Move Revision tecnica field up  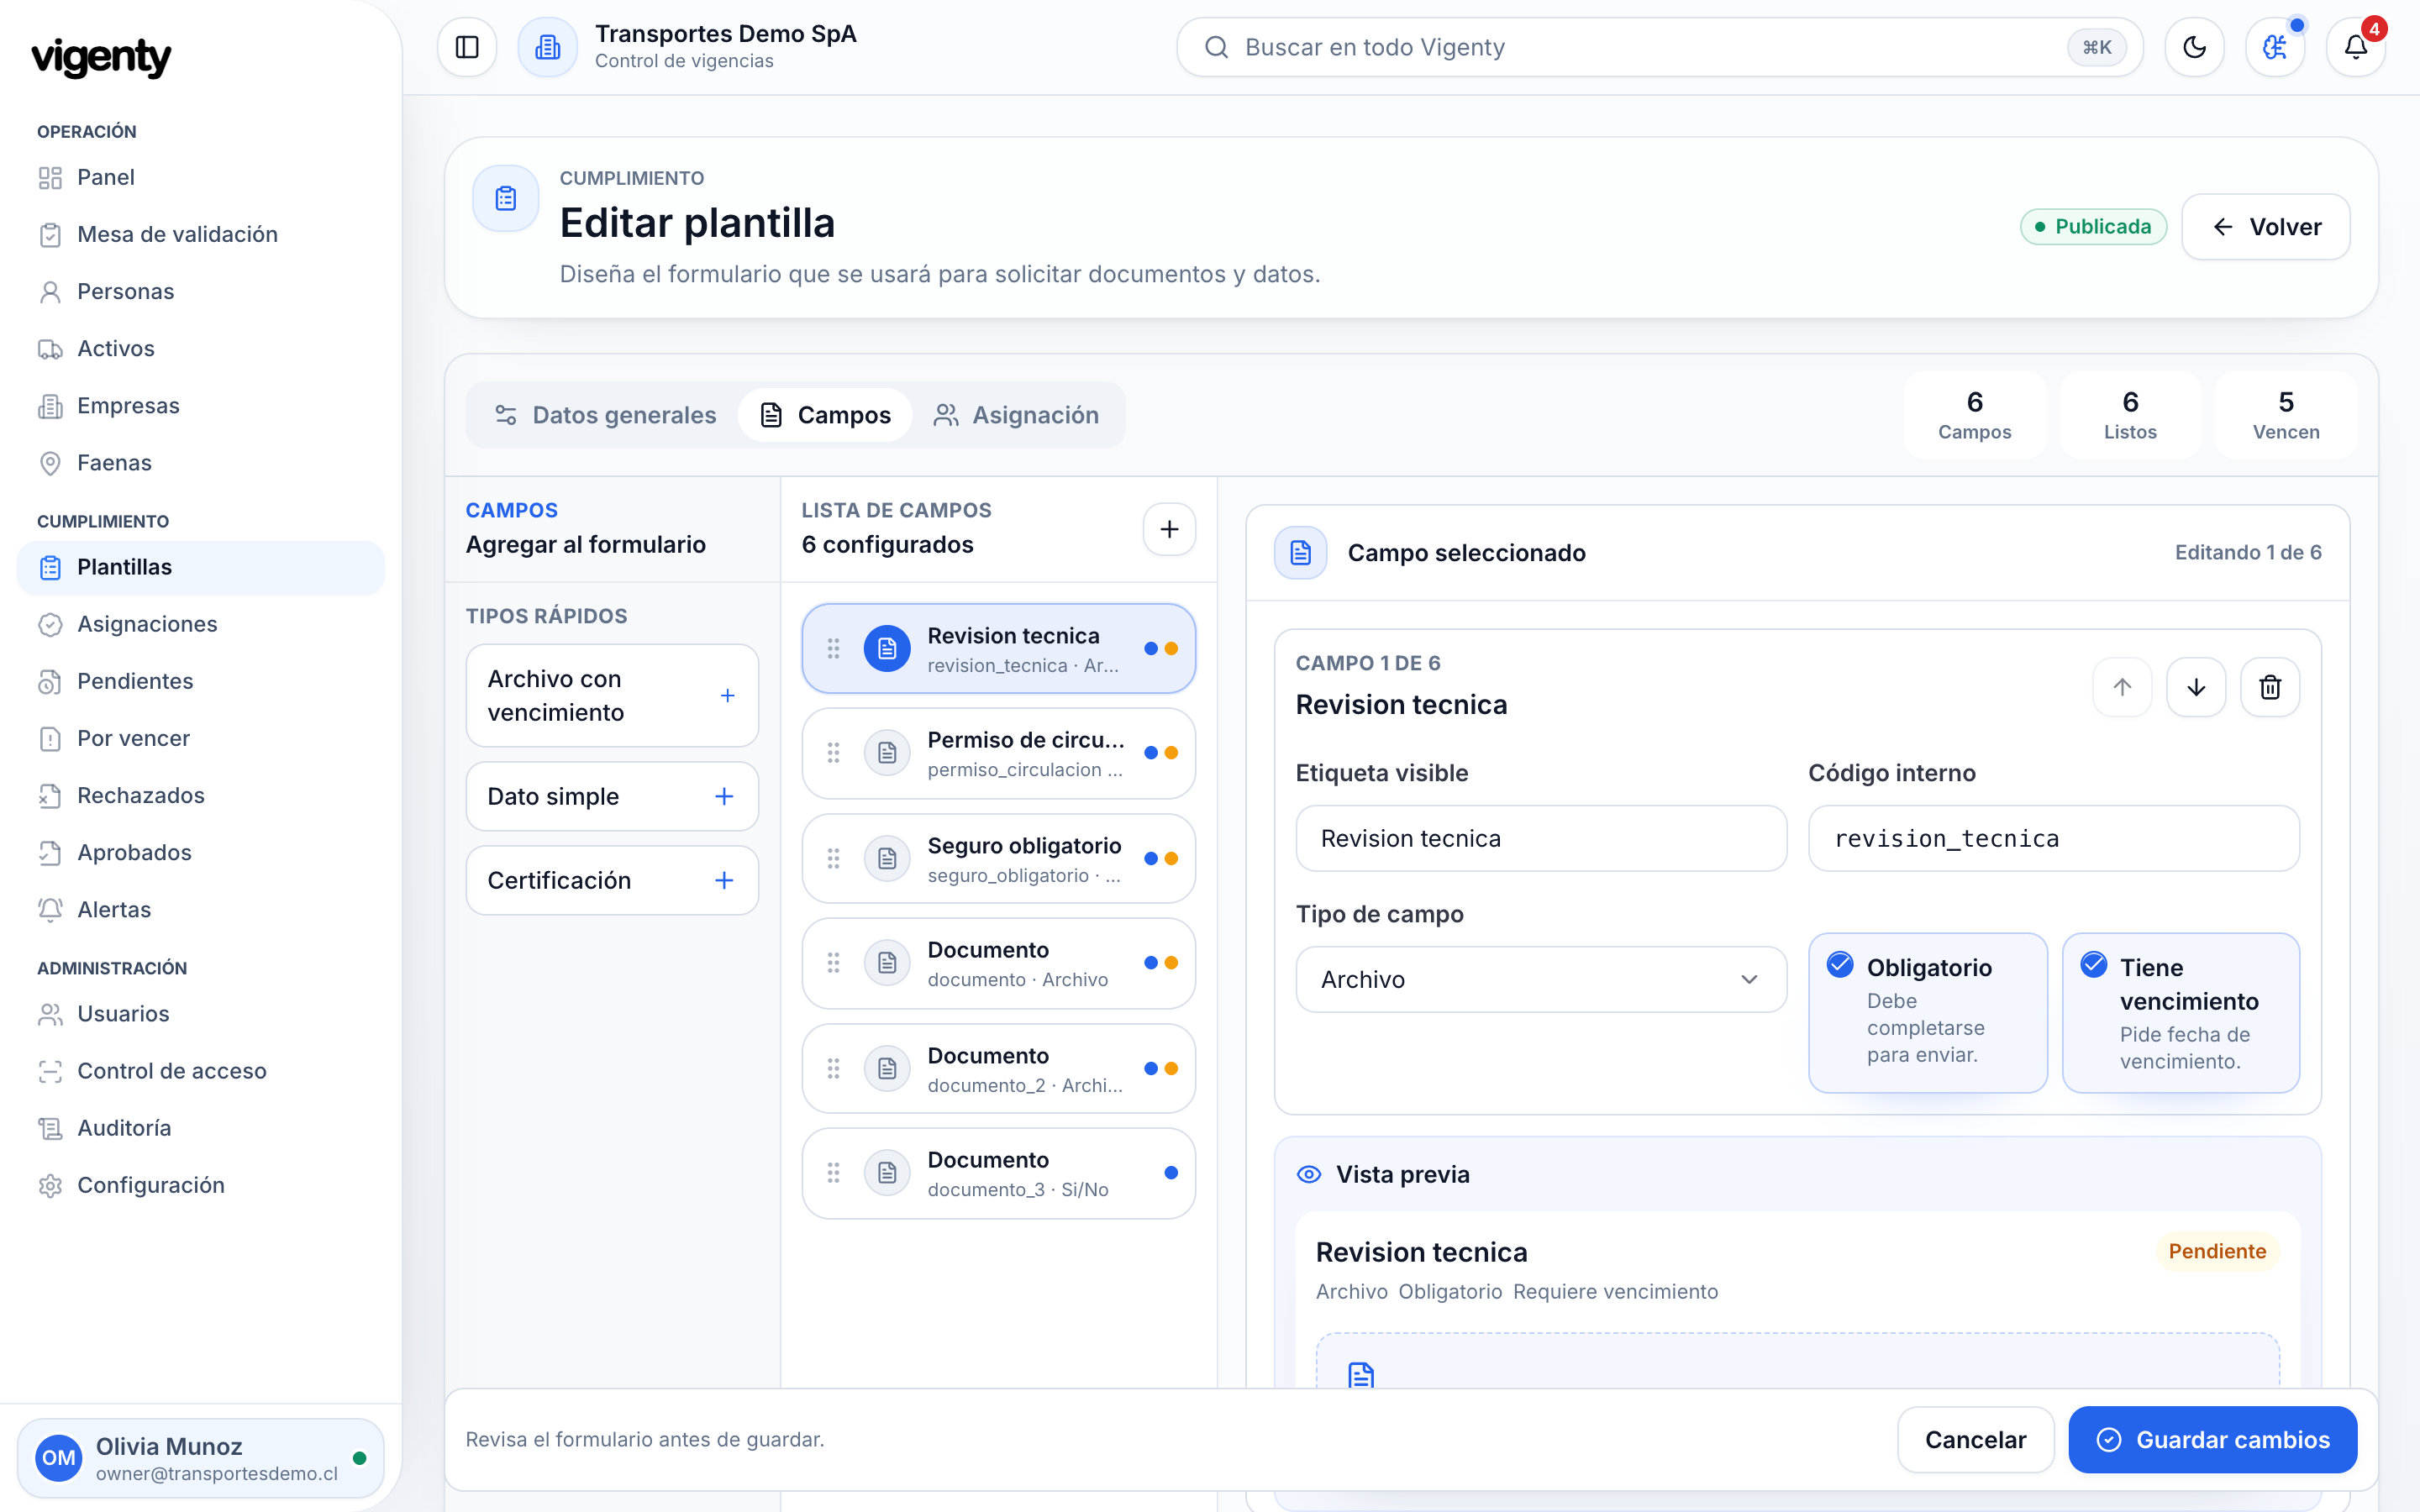2122,687
